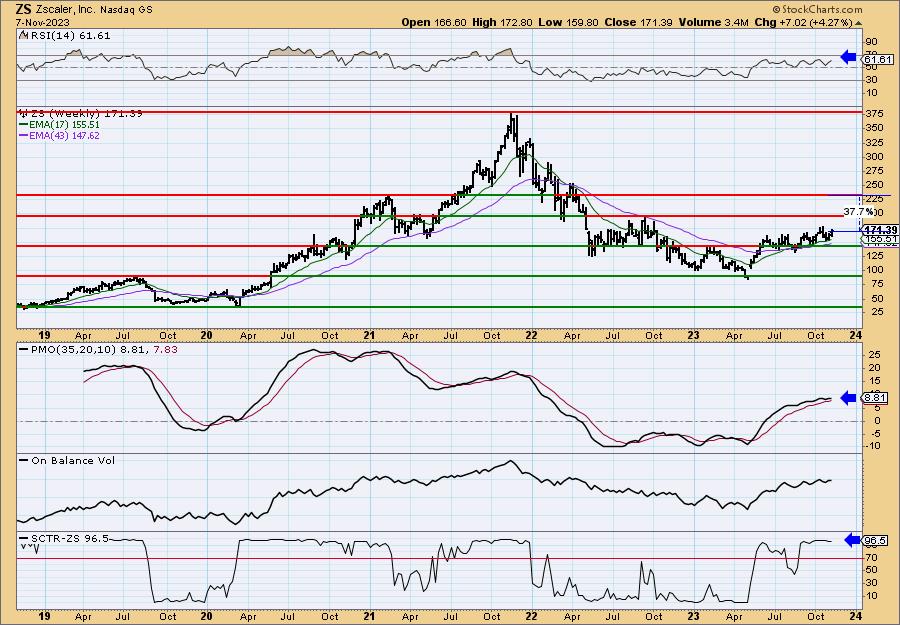Click the RSI line symbol before RSI(14)
Image resolution: width=900 pixels, height=625 pixels.
tap(23, 35)
